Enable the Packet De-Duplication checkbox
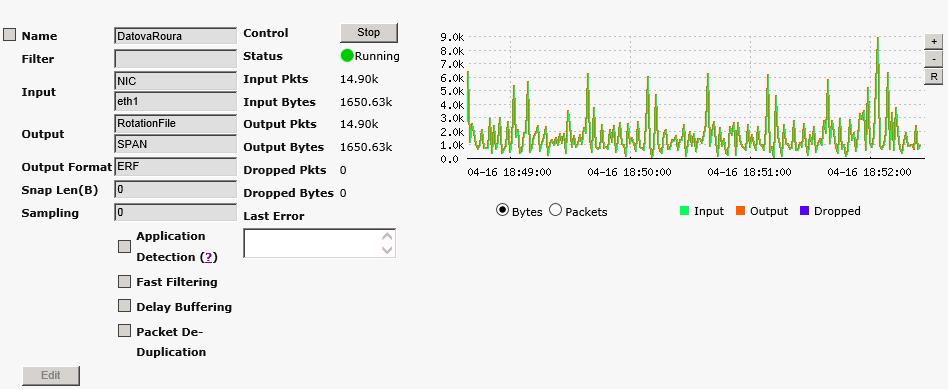Image resolution: width=948 pixels, height=390 pixels. click(125, 331)
